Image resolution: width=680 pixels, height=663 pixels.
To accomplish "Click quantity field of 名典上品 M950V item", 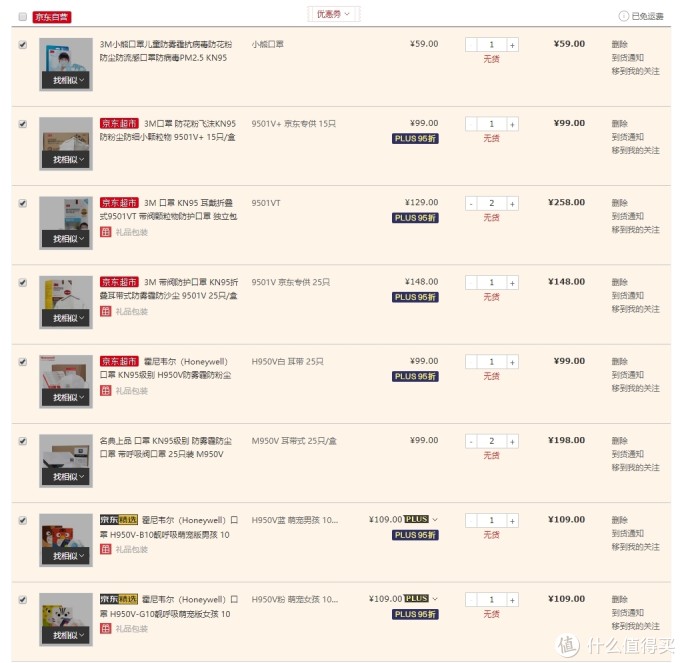I will click(x=492, y=442).
